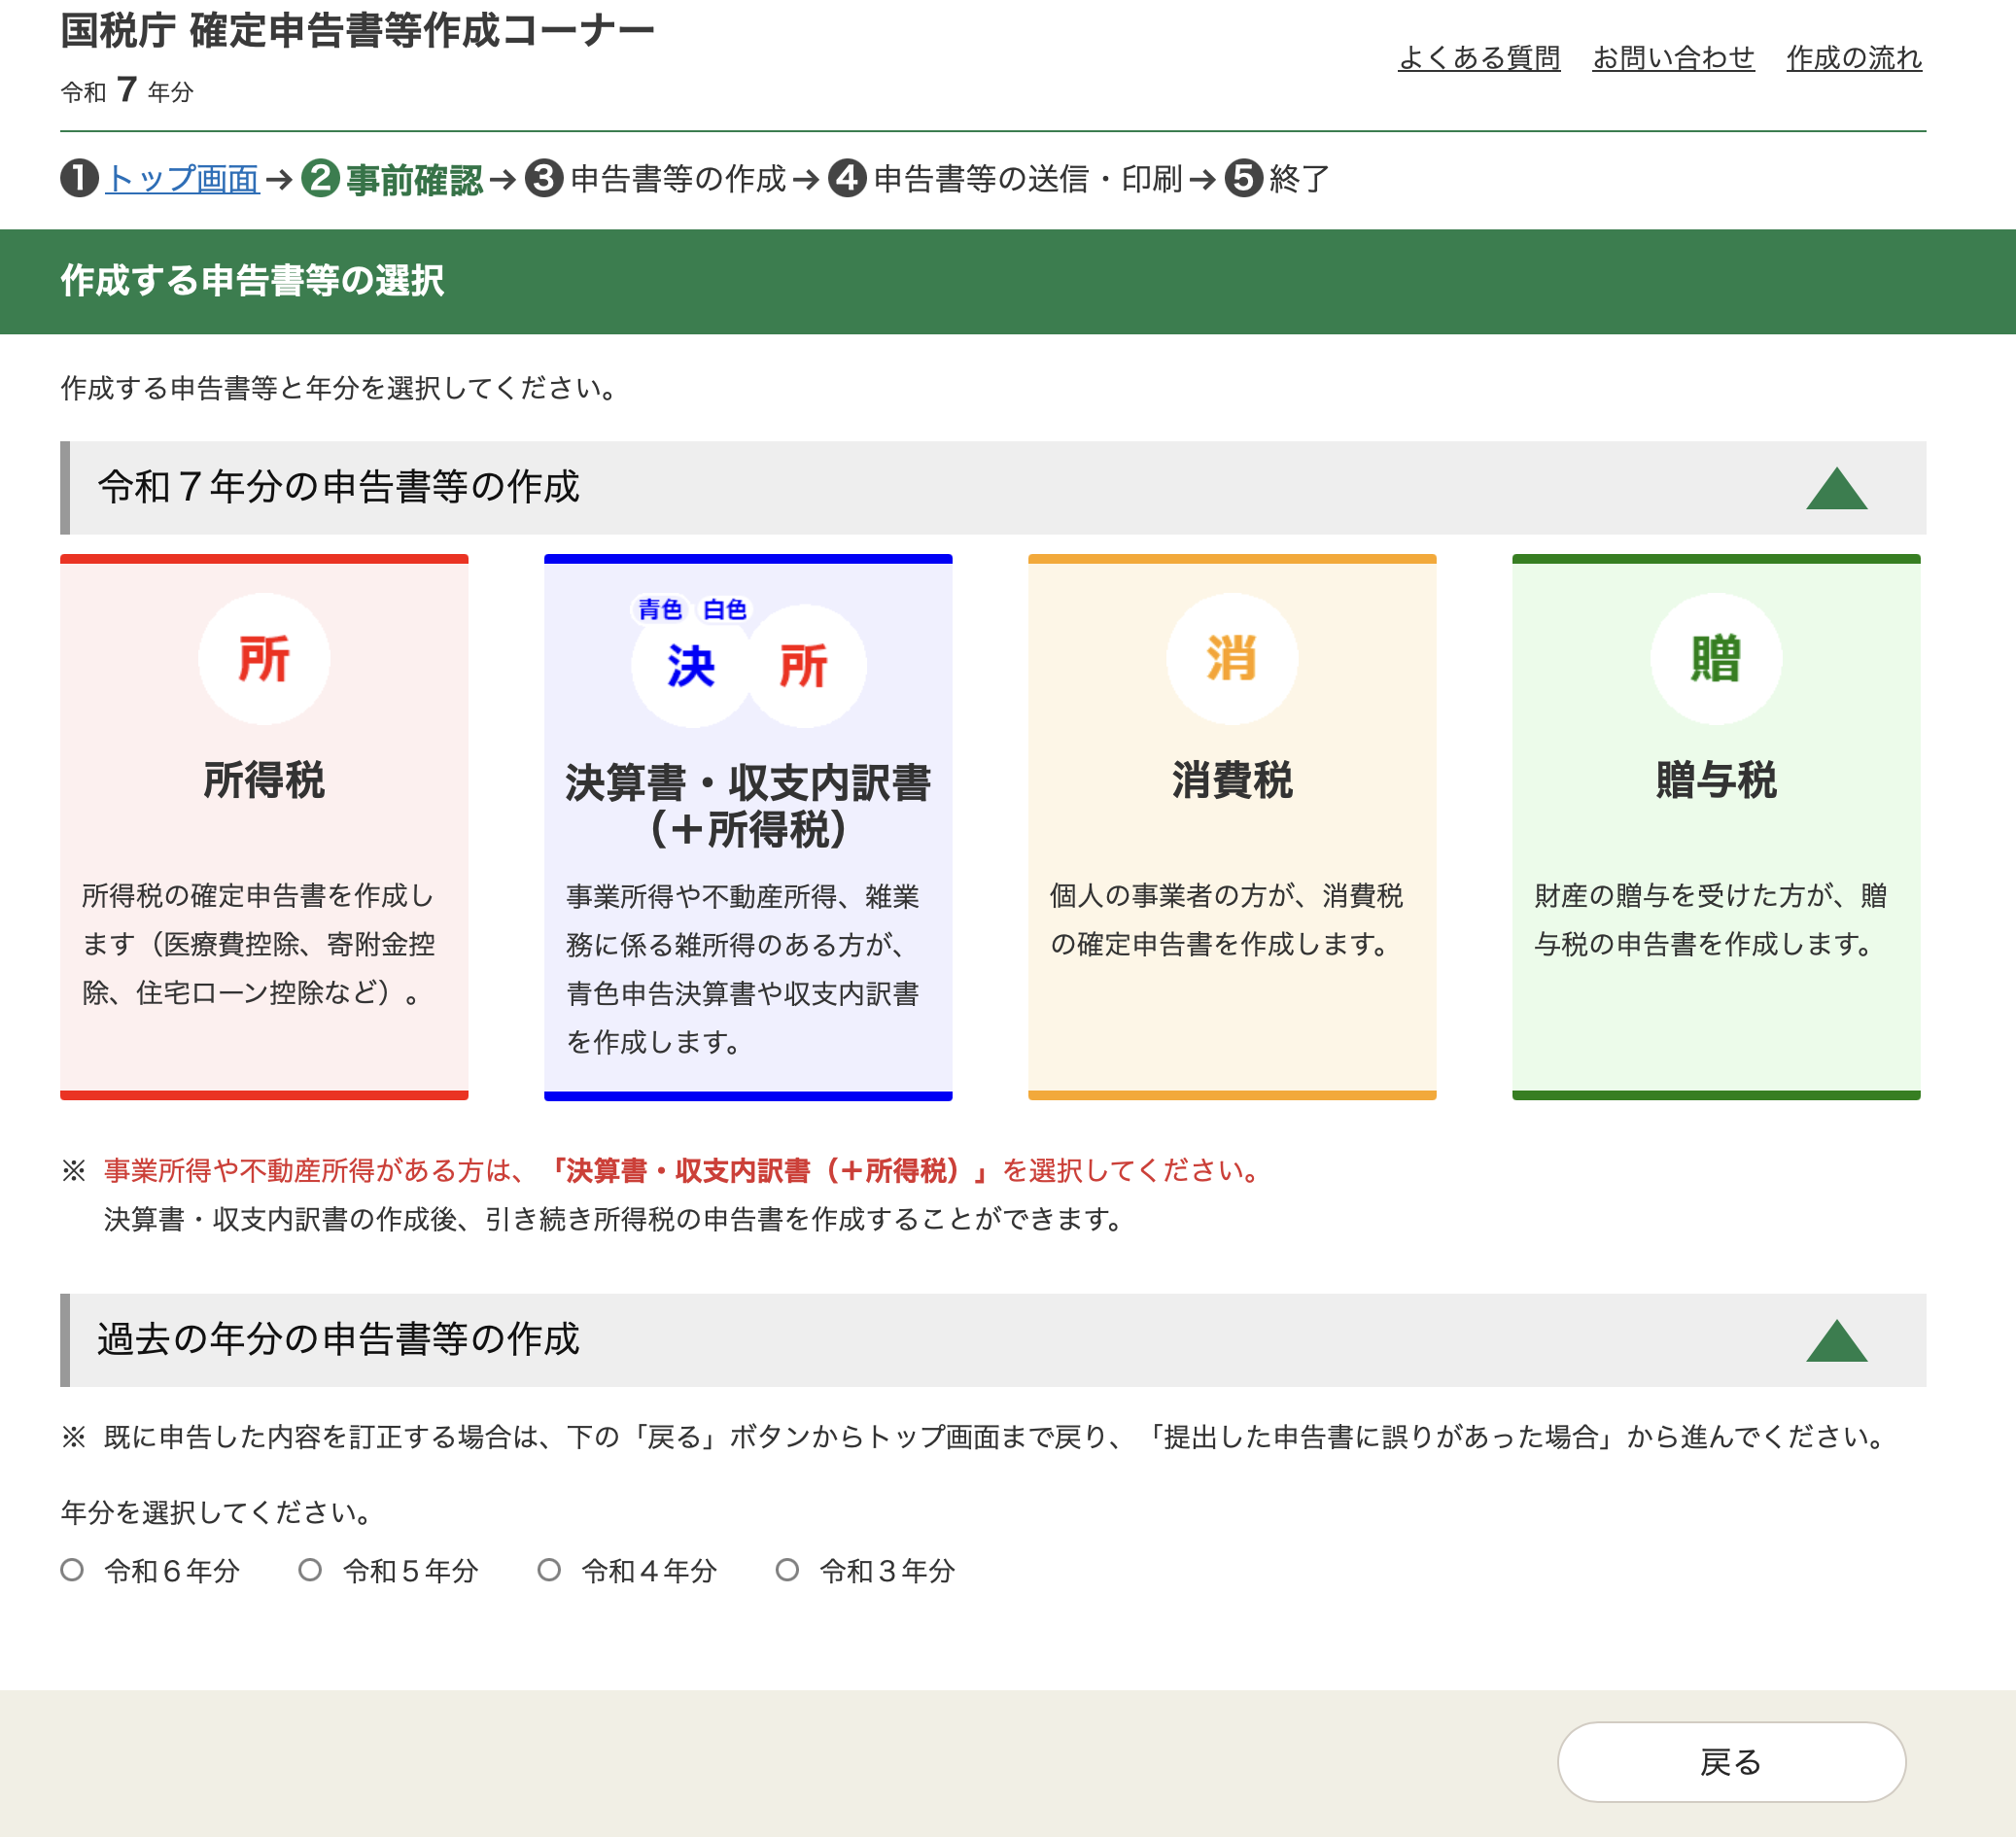This screenshot has height=1837, width=2016.
Task: Click the blue 決 settlement icon
Action: 691,666
